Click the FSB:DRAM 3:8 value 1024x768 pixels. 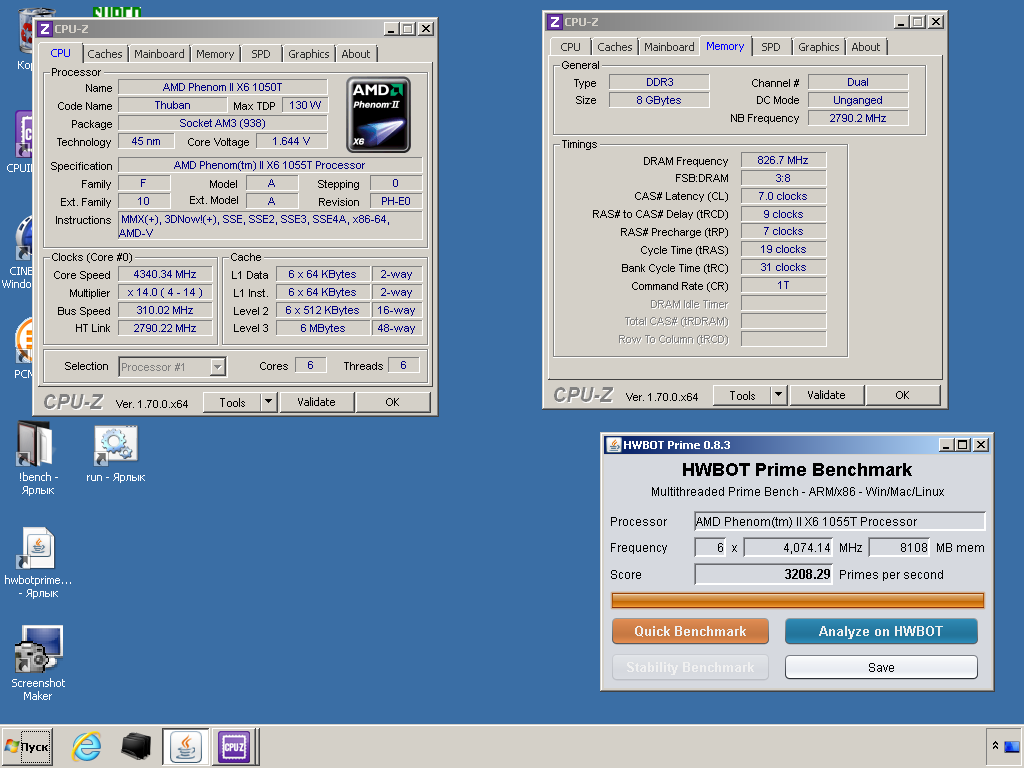783,178
